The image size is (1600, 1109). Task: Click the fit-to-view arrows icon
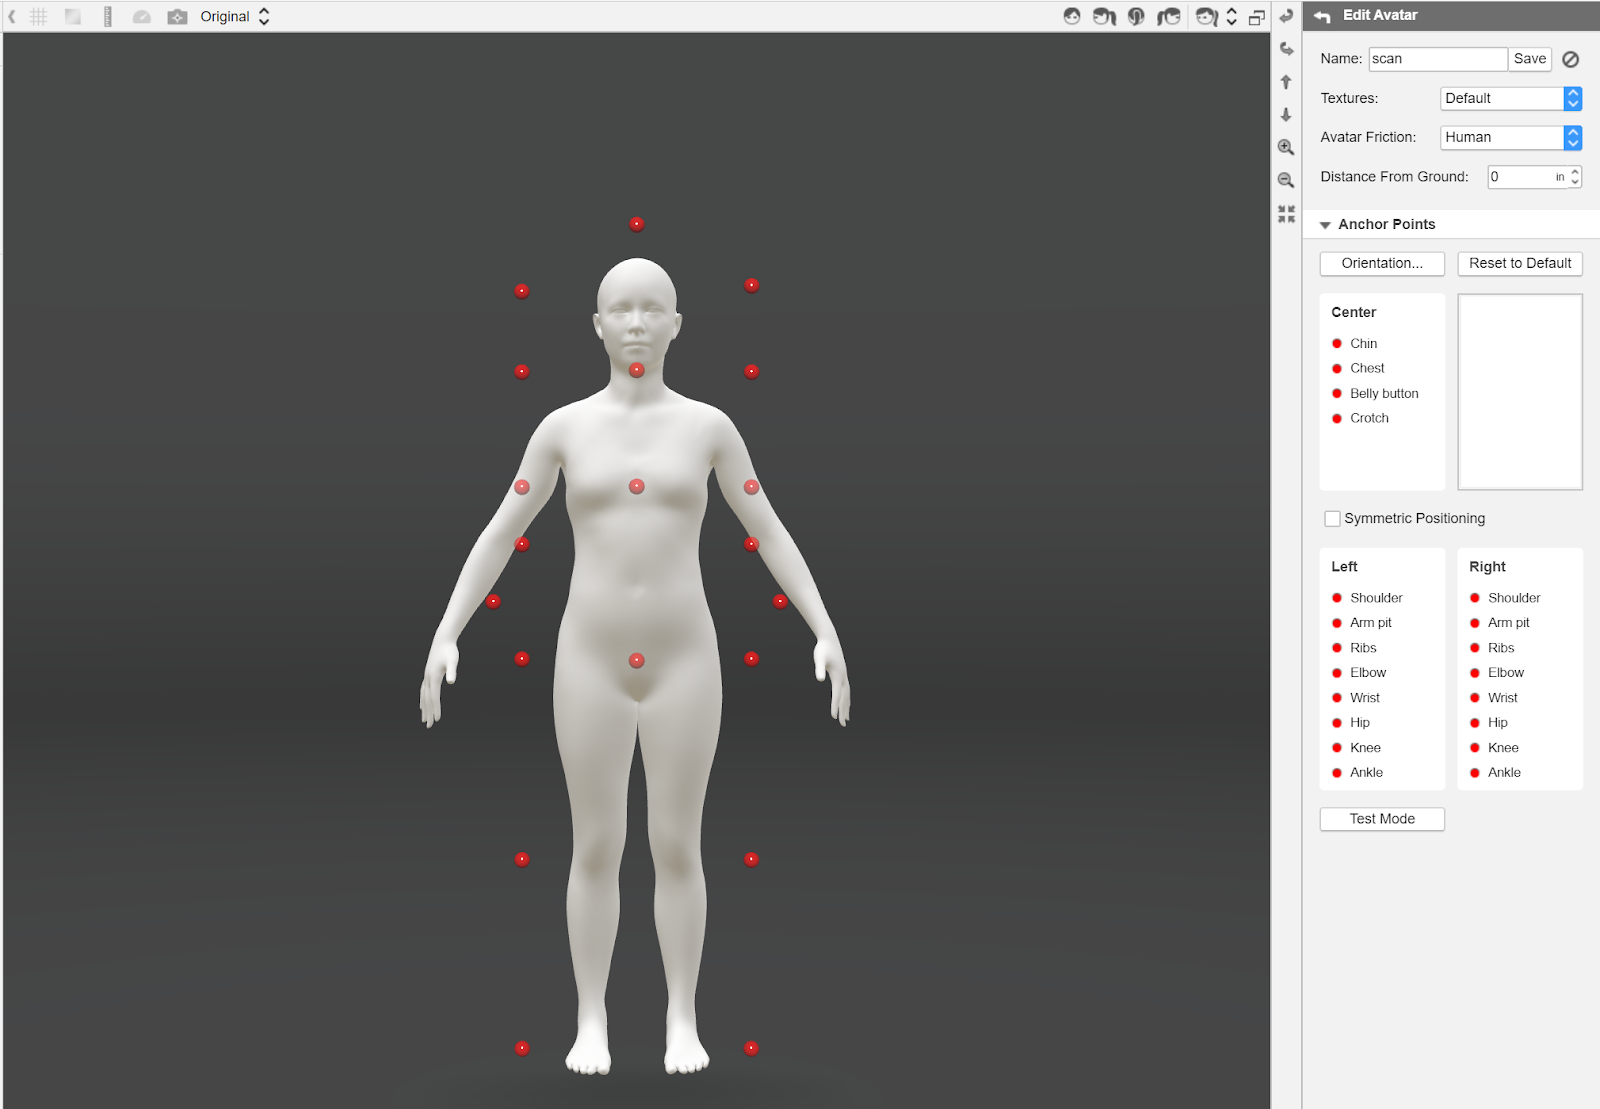(x=1286, y=214)
